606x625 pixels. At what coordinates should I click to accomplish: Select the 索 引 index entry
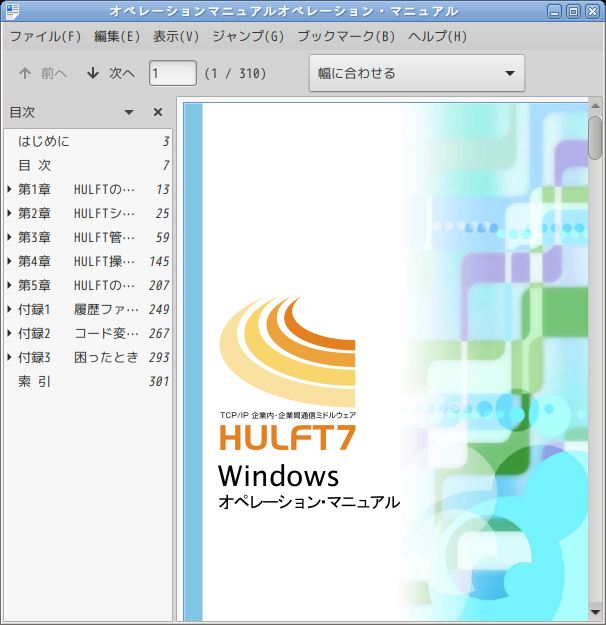pyautogui.click(x=89, y=381)
